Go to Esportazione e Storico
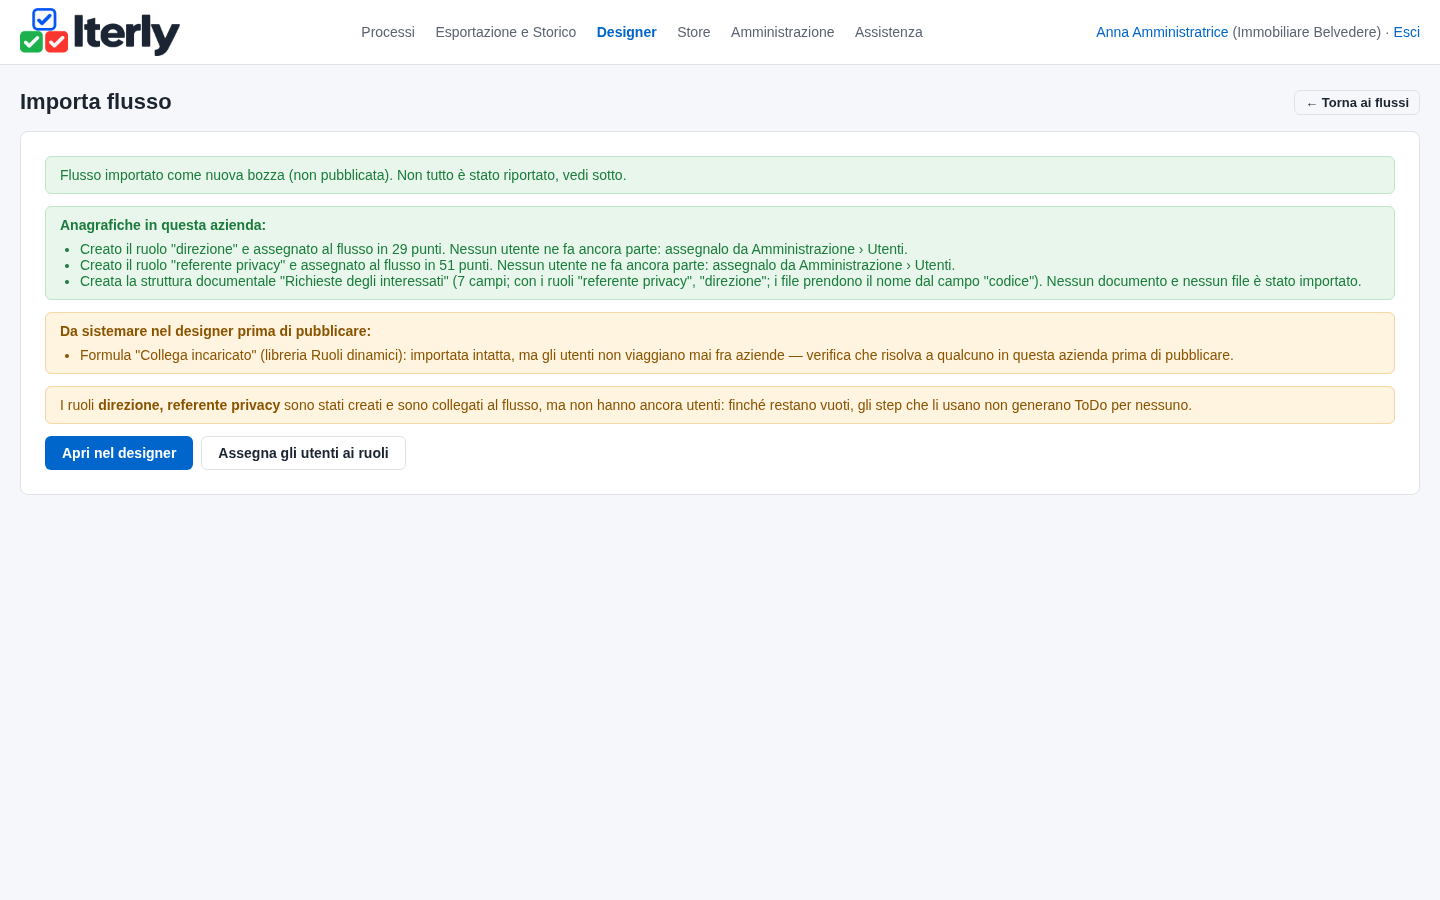This screenshot has width=1440, height=900. click(x=506, y=32)
